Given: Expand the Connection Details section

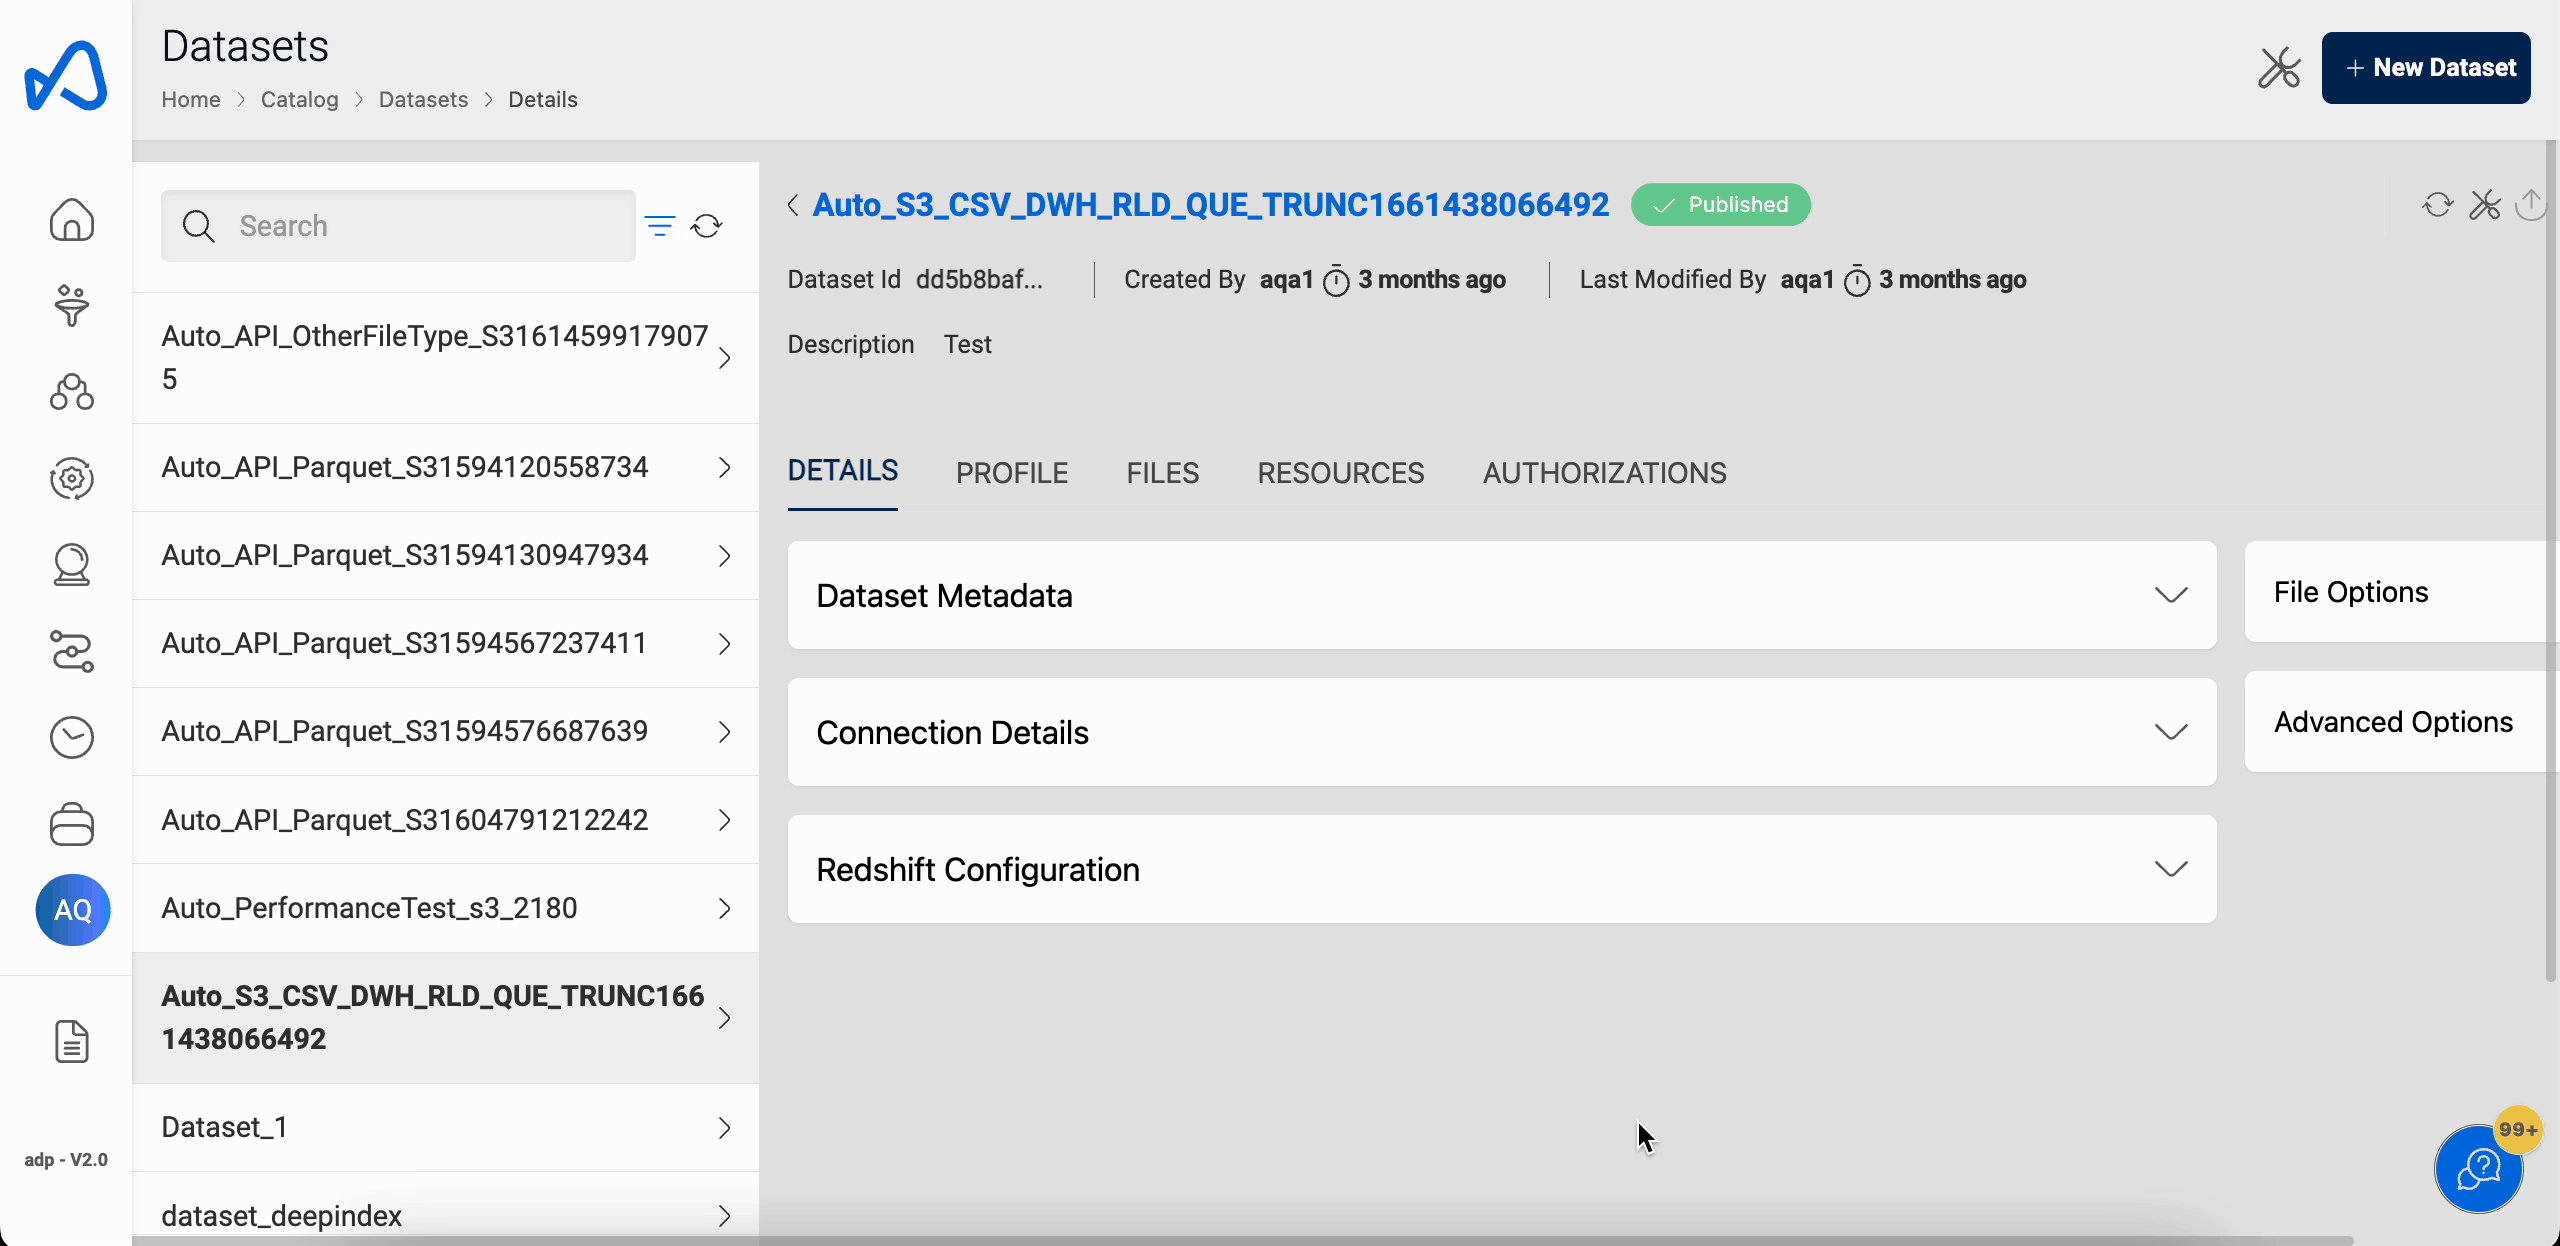Looking at the screenshot, I should pos(2171,732).
